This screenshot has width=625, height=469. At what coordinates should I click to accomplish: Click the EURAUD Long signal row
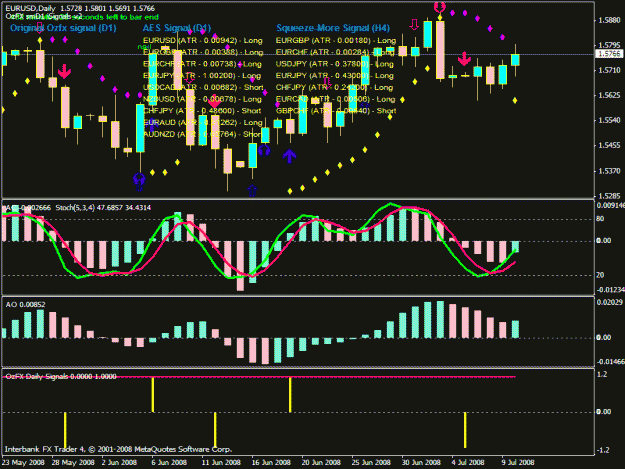point(202,122)
